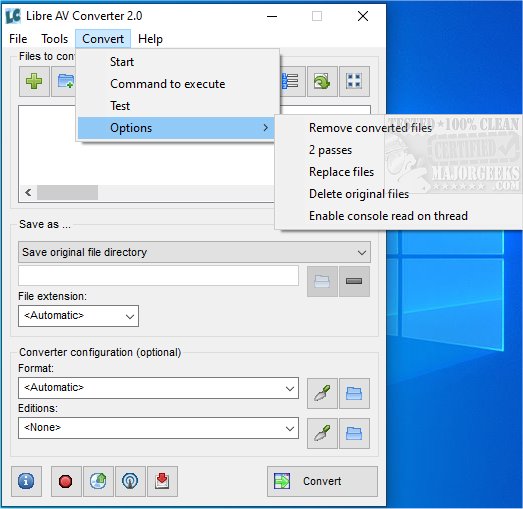Click the Convert button at bottom
The image size is (523, 509).
(322, 481)
